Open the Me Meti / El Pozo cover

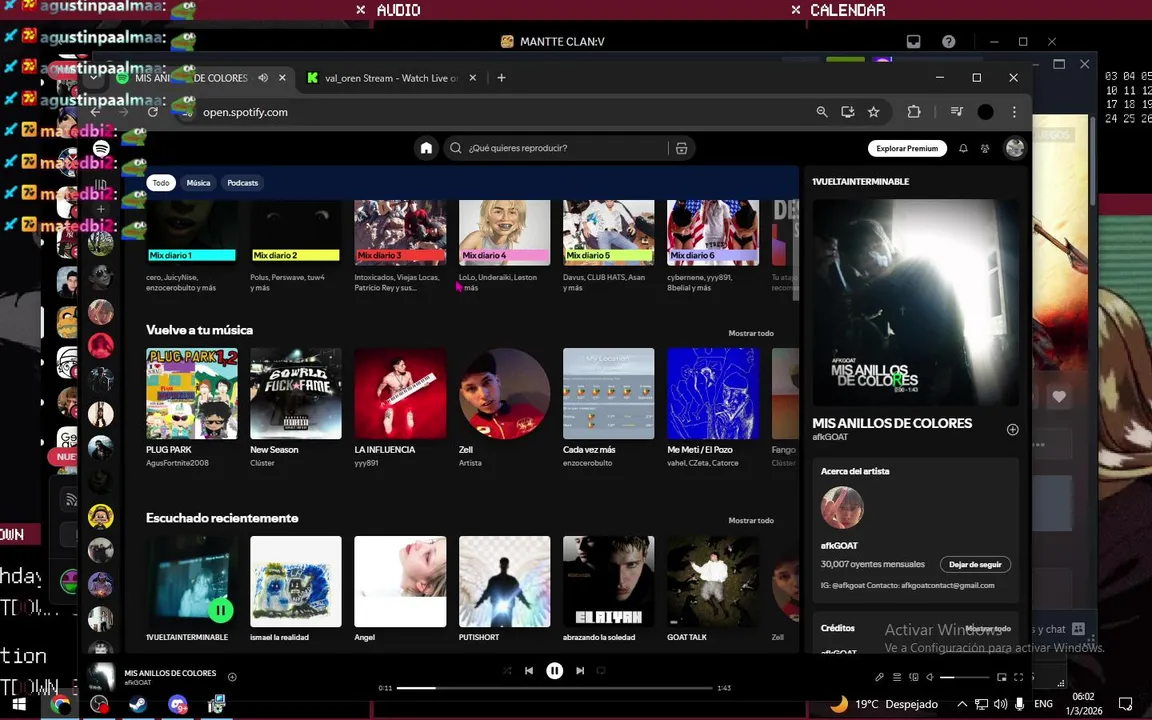click(713, 394)
